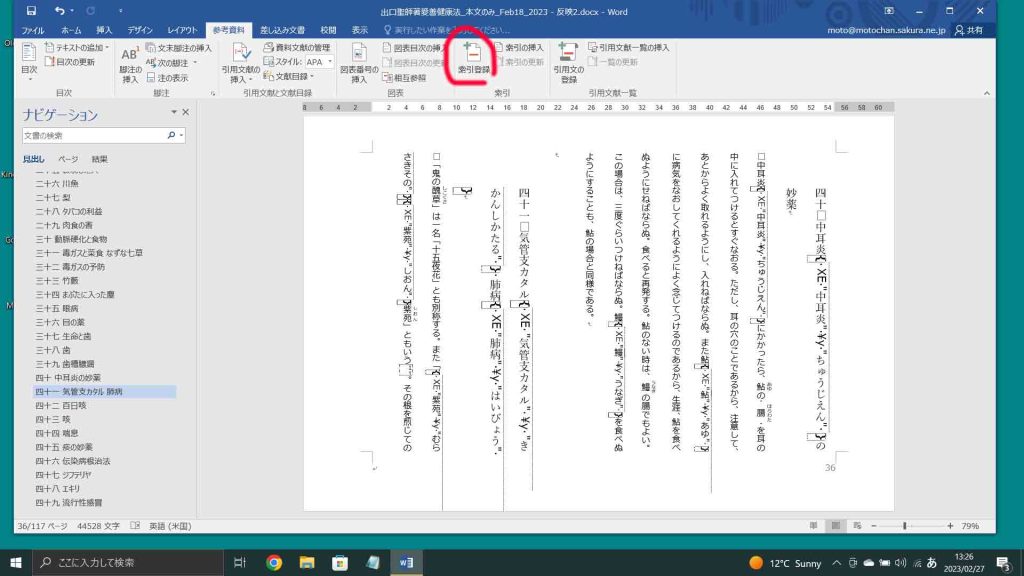Click language 英語 (米国) in status bar

(x=170, y=526)
